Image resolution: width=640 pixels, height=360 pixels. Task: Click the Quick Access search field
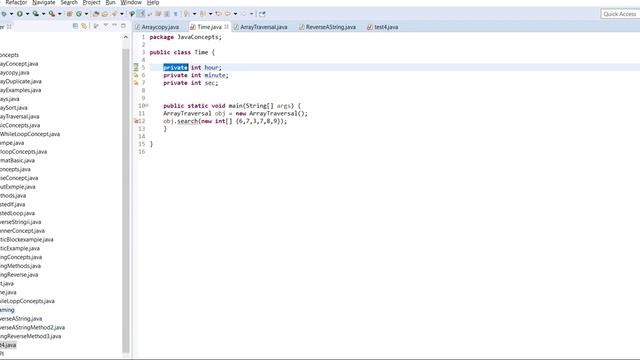[620, 14]
